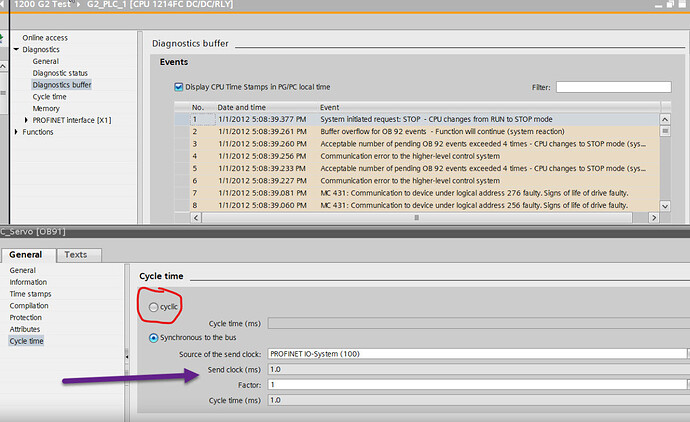This screenshot has width=690, height=422.
Task: Select the cyclic radio button
Action: (x=153, y=307)
